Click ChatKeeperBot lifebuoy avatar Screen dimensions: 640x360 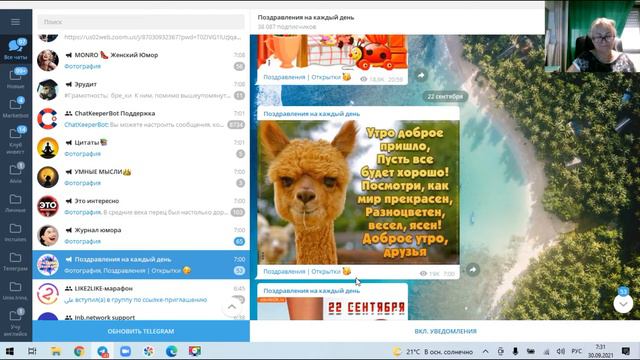pos(48,119)
